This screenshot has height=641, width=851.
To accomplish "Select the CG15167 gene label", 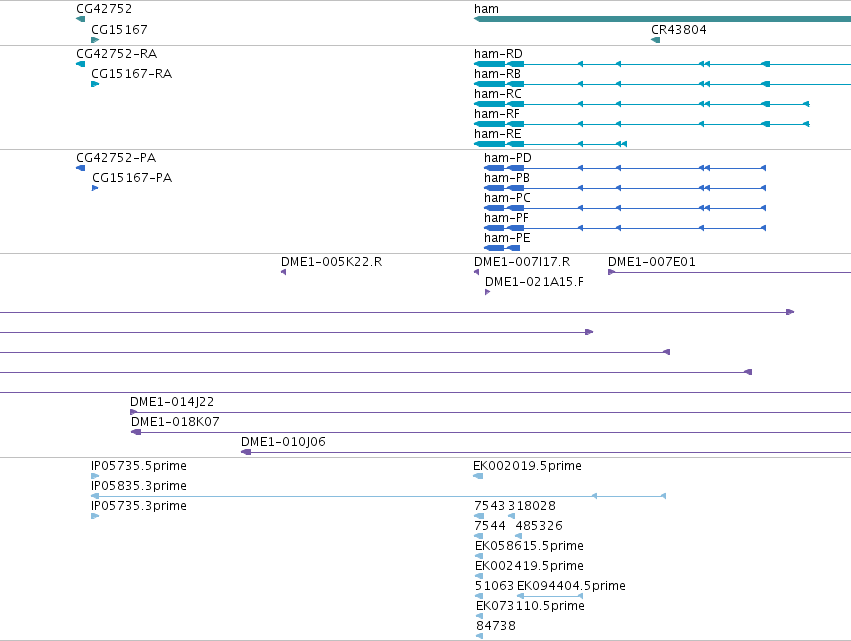I will click(x=119, y=29).
